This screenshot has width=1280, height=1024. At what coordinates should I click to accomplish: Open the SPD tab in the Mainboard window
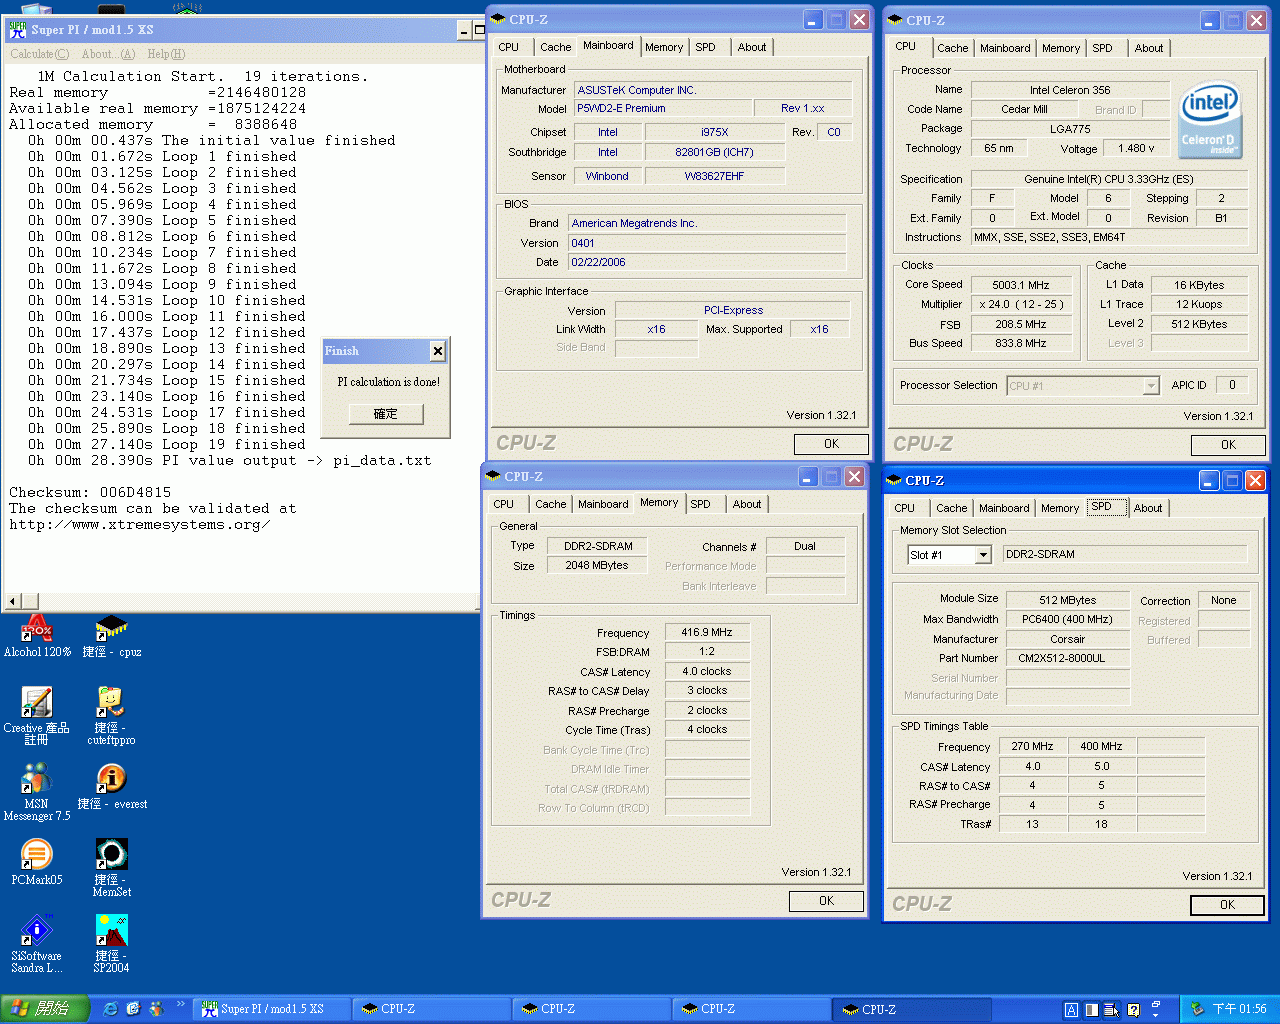[x=706, y=47]
